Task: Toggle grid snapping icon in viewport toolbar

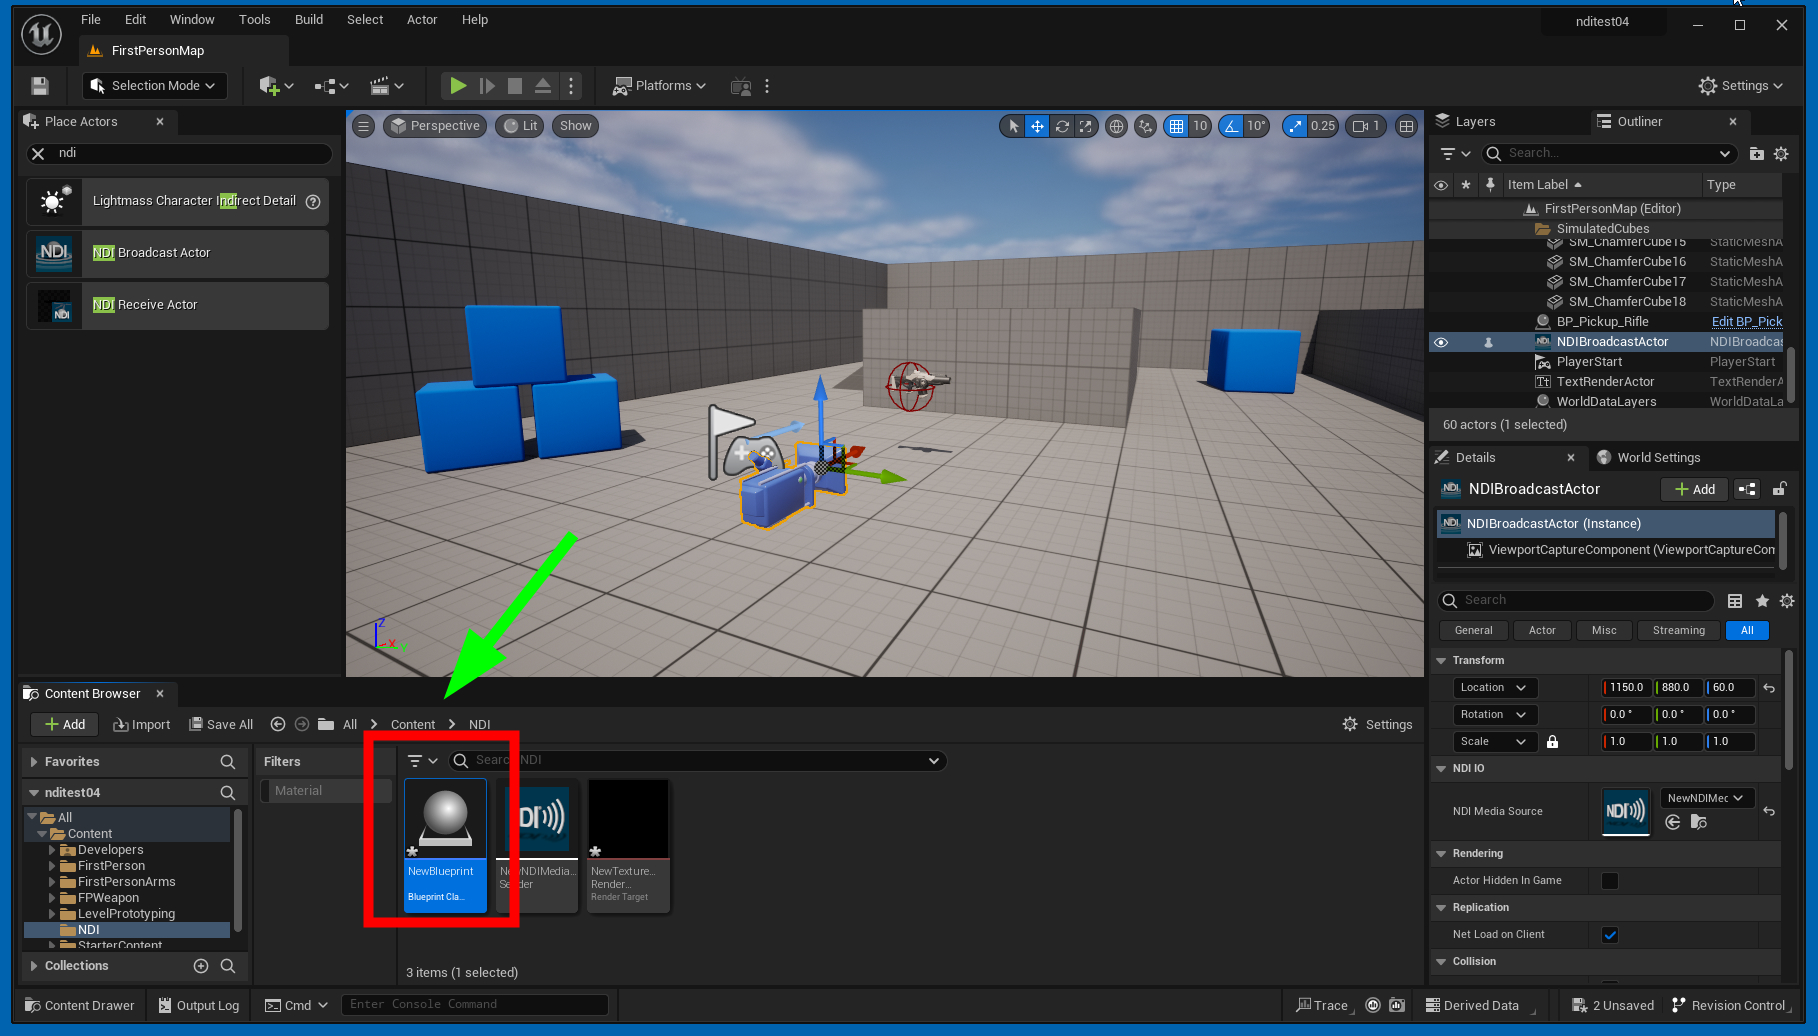Action: [x=1176, y=126]
